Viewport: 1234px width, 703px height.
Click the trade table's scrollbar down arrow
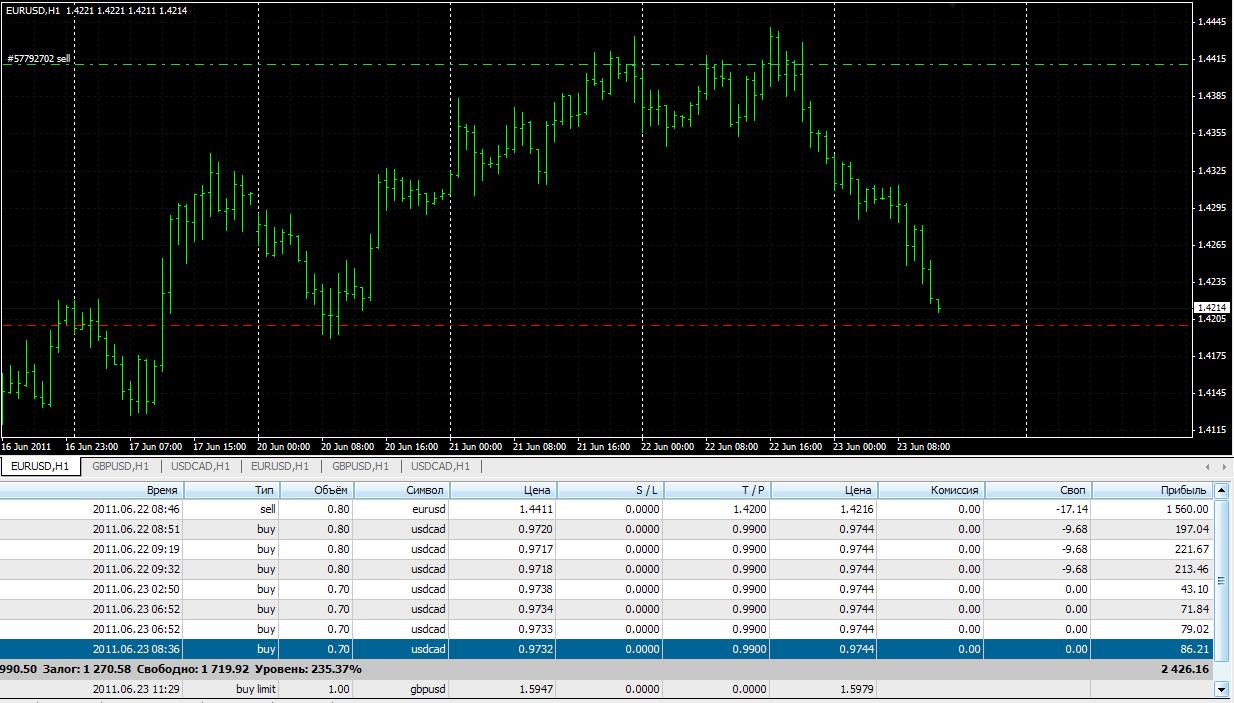pyautogui.click(x=1221, y=689)
